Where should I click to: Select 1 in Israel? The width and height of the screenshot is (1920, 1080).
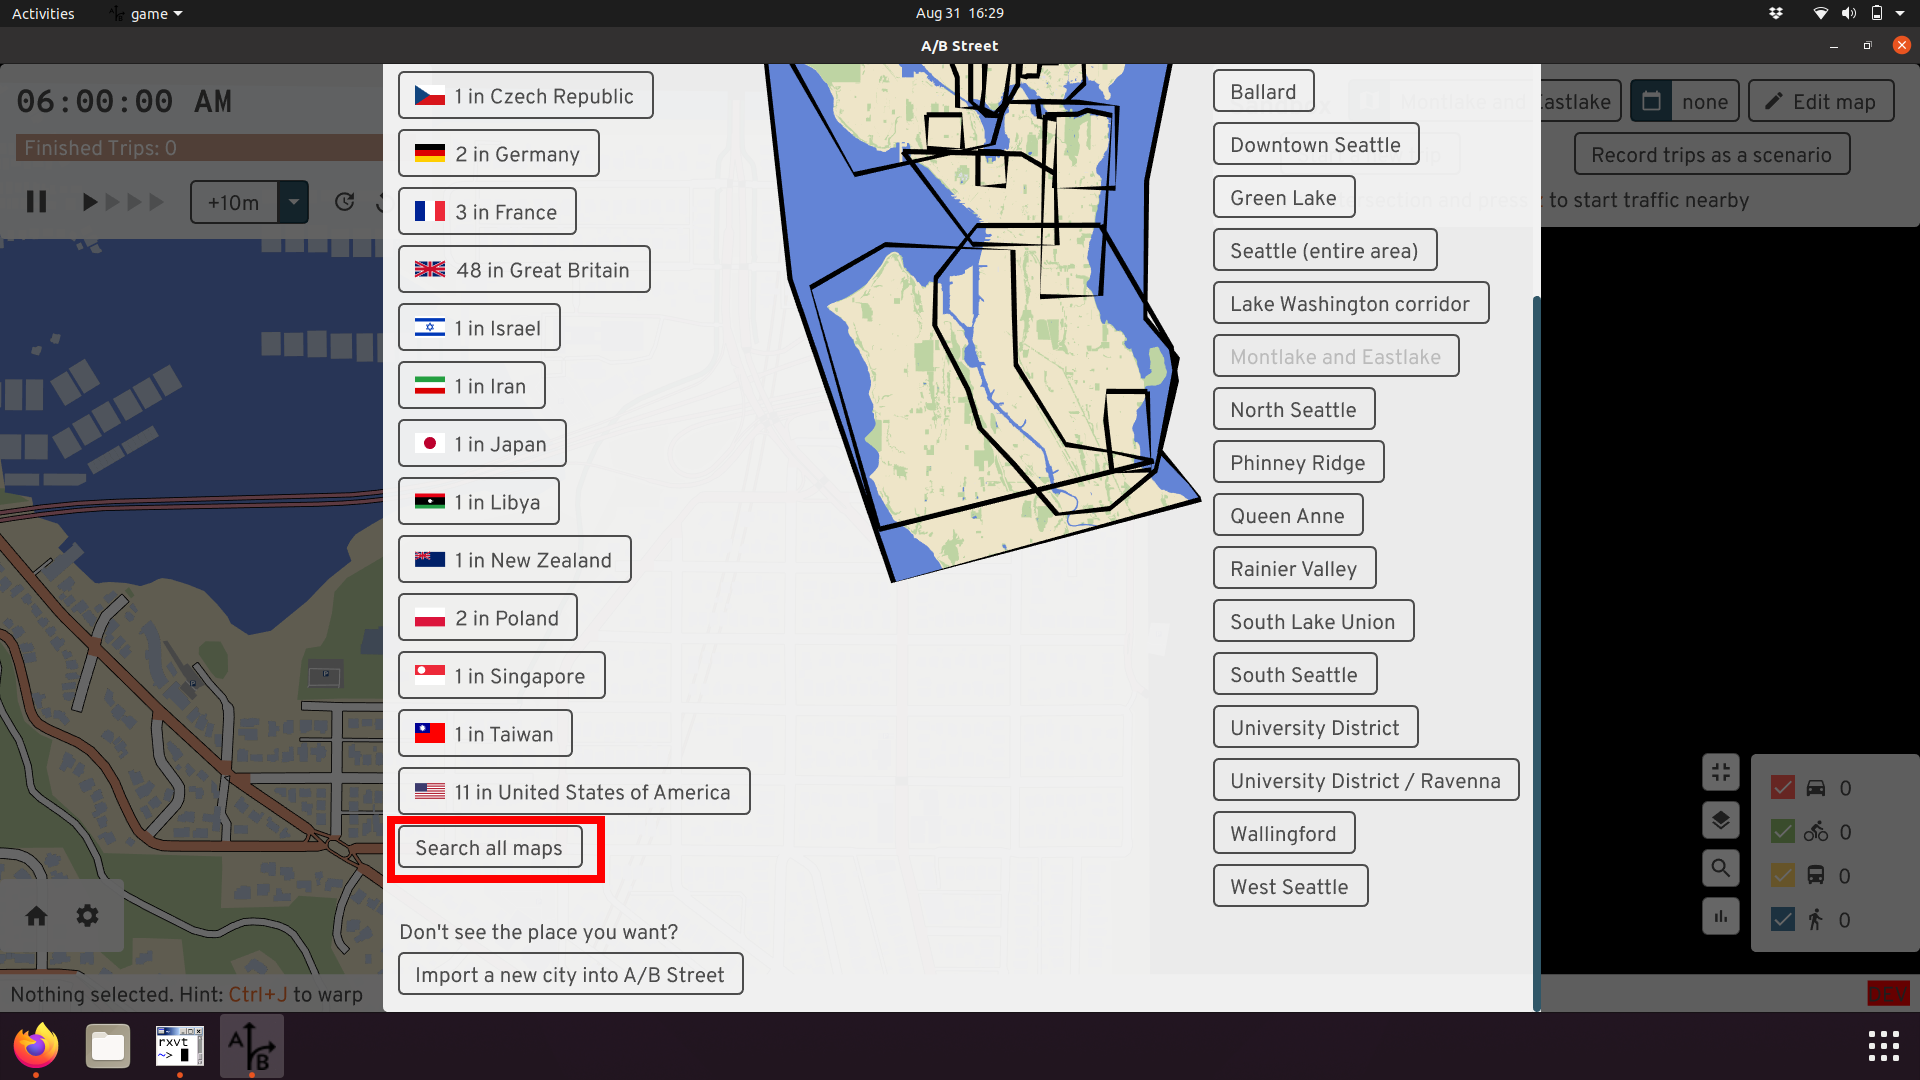479,327
